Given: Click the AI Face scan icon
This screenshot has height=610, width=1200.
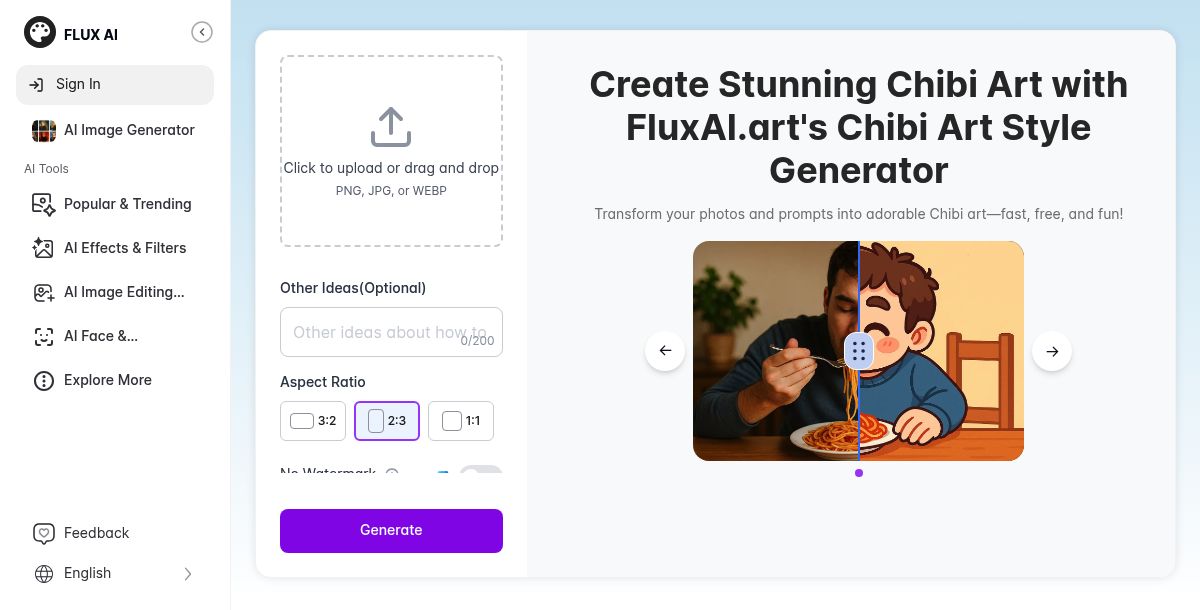Looking at the screenshot, I should click(x=43, y=336).
